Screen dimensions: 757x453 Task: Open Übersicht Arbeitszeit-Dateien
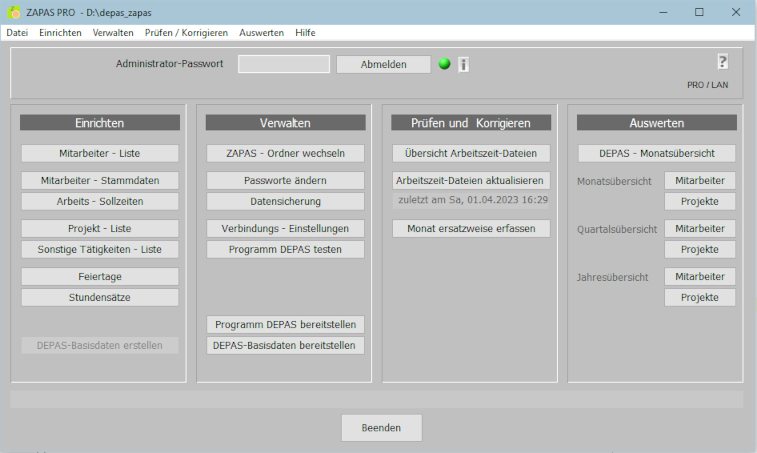471,154
